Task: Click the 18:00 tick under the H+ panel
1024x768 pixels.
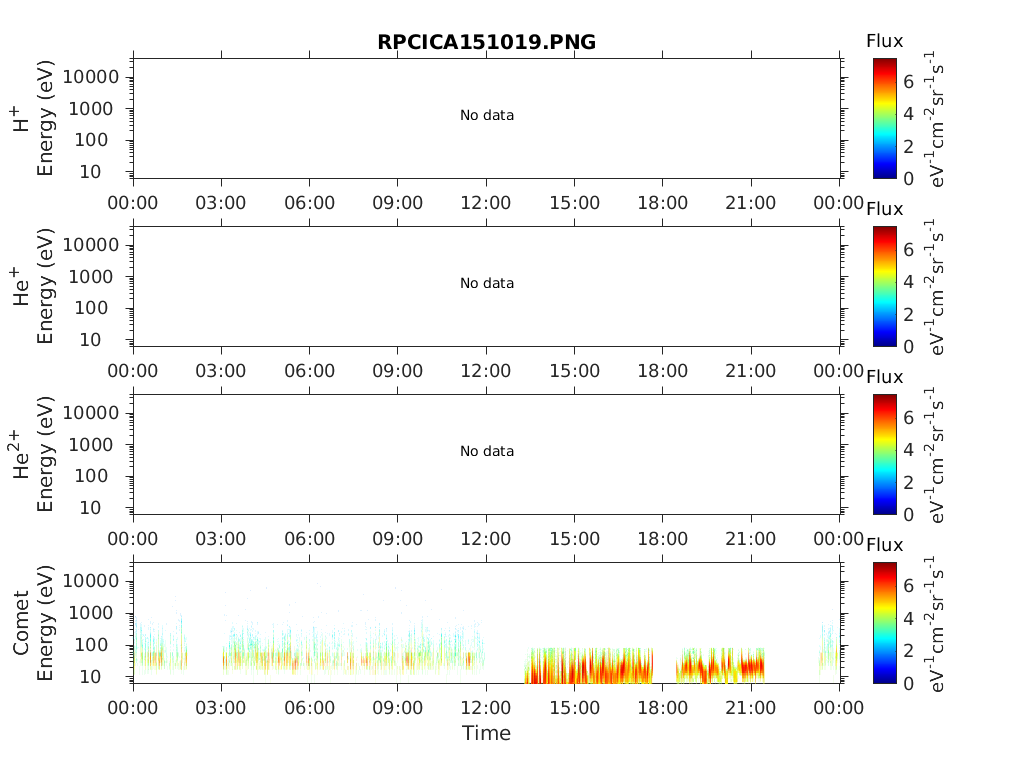Action: (x=663, y=202)
